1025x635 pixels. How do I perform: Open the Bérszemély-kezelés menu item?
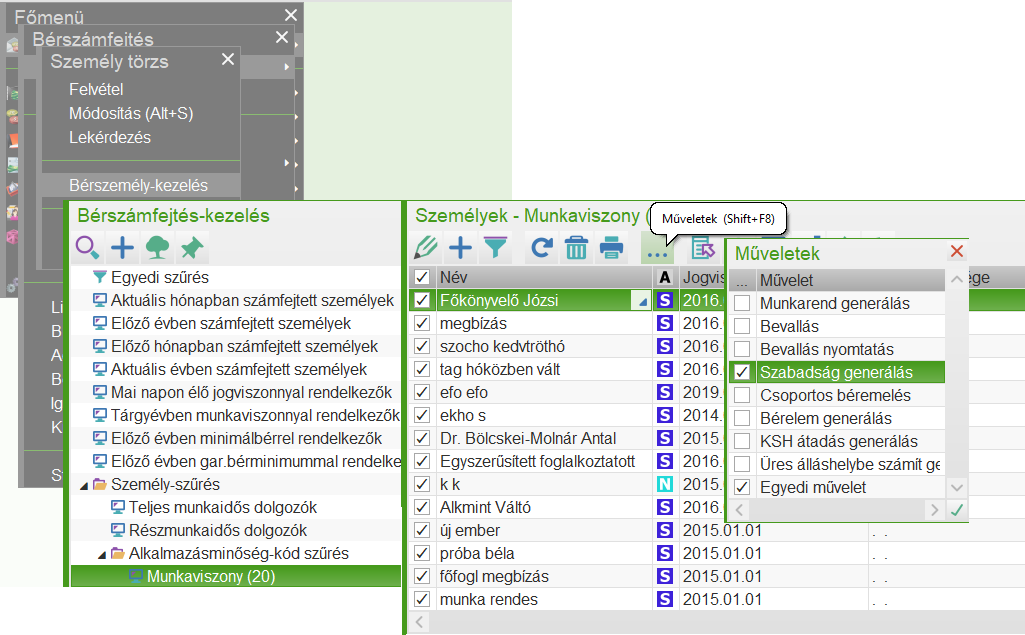point(139,185)
